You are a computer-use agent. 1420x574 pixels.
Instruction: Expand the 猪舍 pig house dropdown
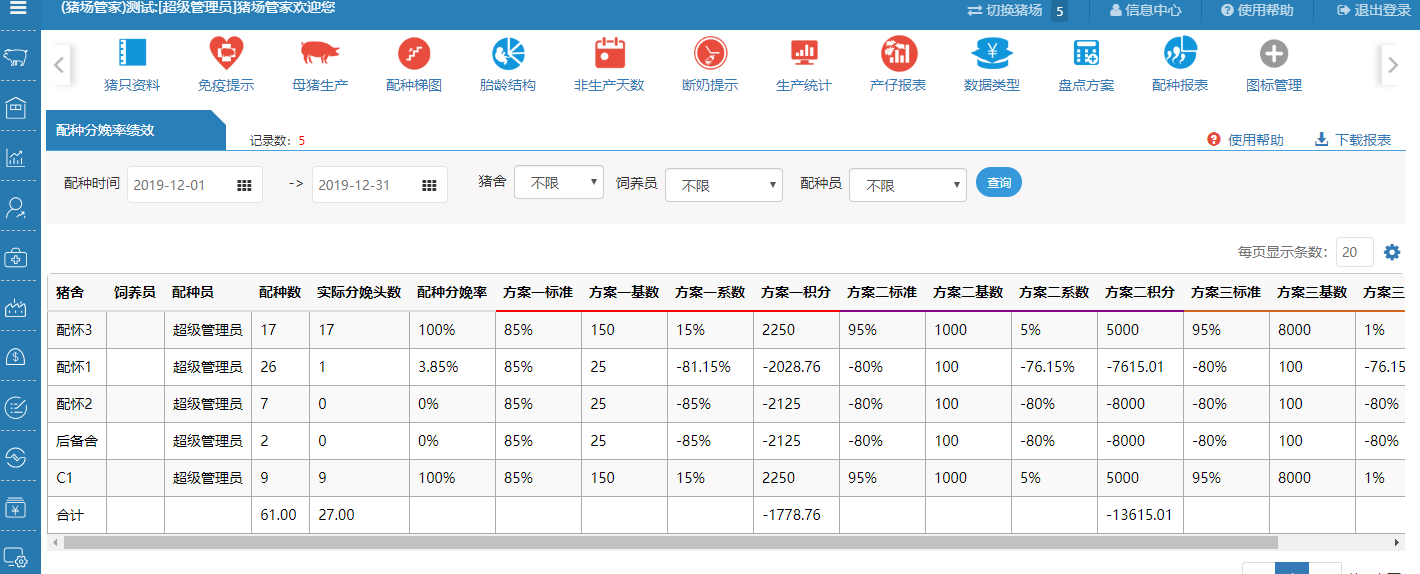(x=559, y=183)
